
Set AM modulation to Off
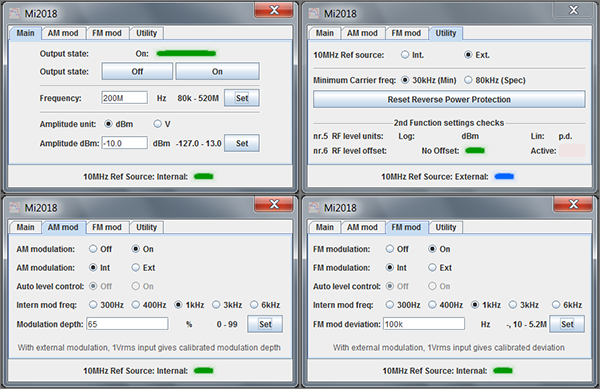(x=93, y=249)
